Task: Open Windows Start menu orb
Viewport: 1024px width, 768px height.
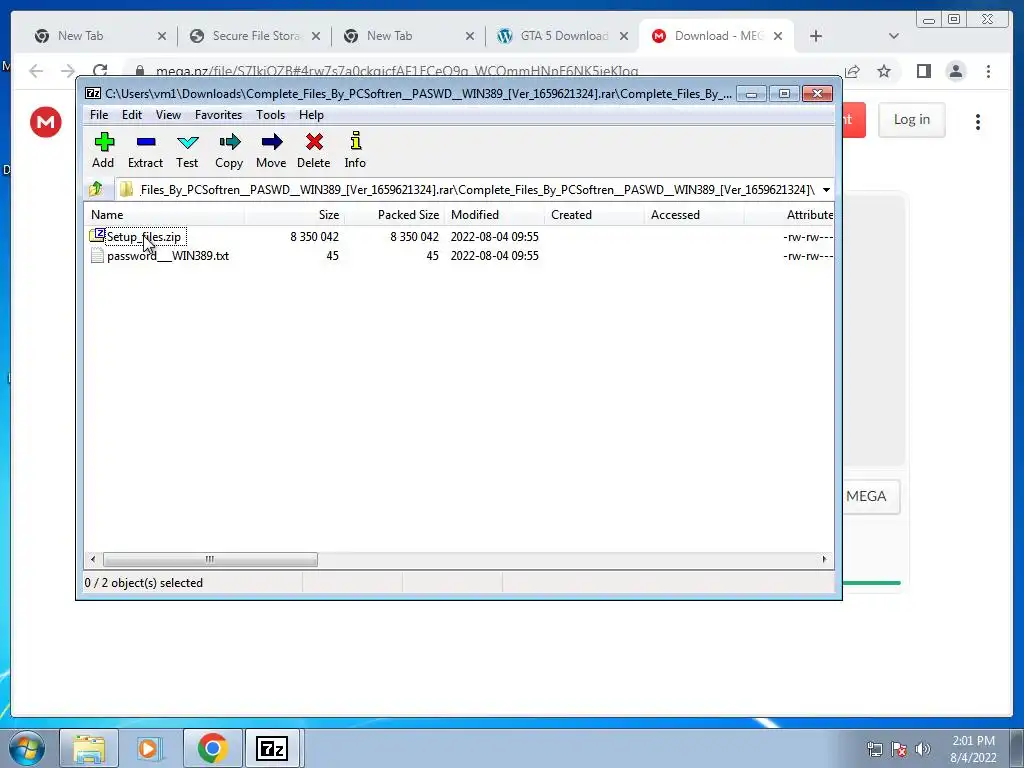Action: pyautogui.click(x=27, y=748)
